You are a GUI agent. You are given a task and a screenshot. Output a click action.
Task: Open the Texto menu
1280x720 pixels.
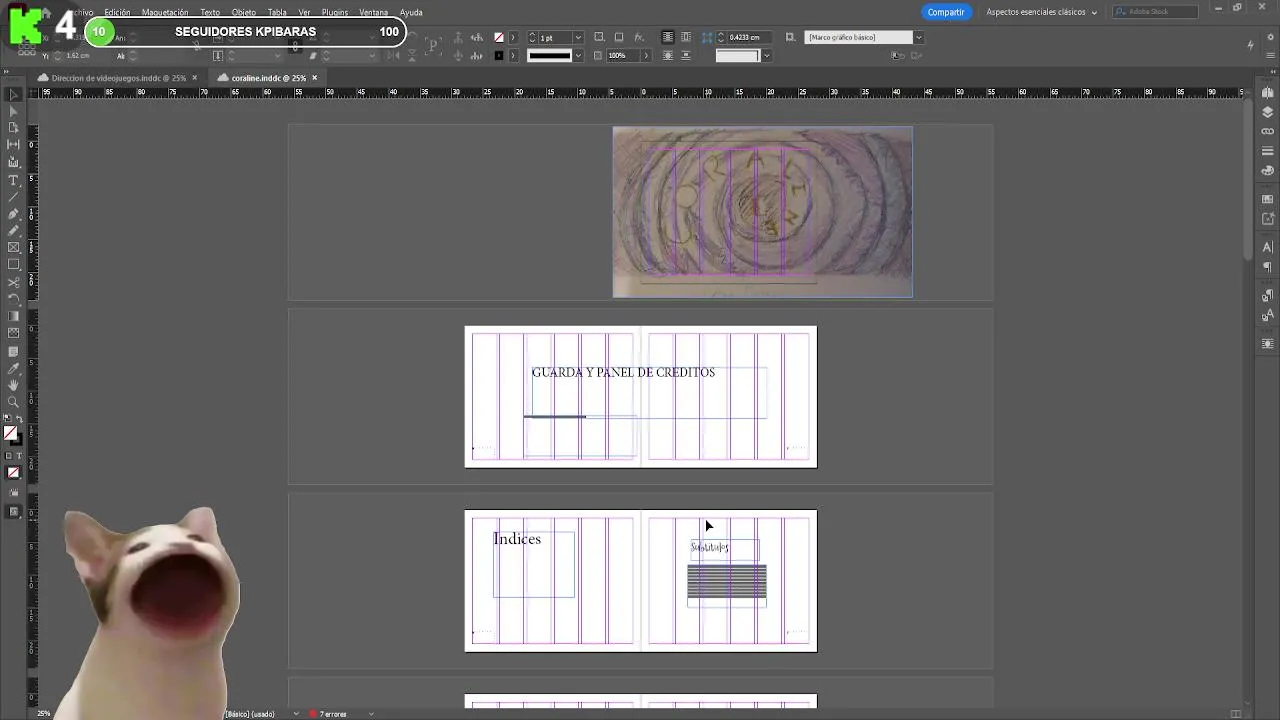pos(210,12)
